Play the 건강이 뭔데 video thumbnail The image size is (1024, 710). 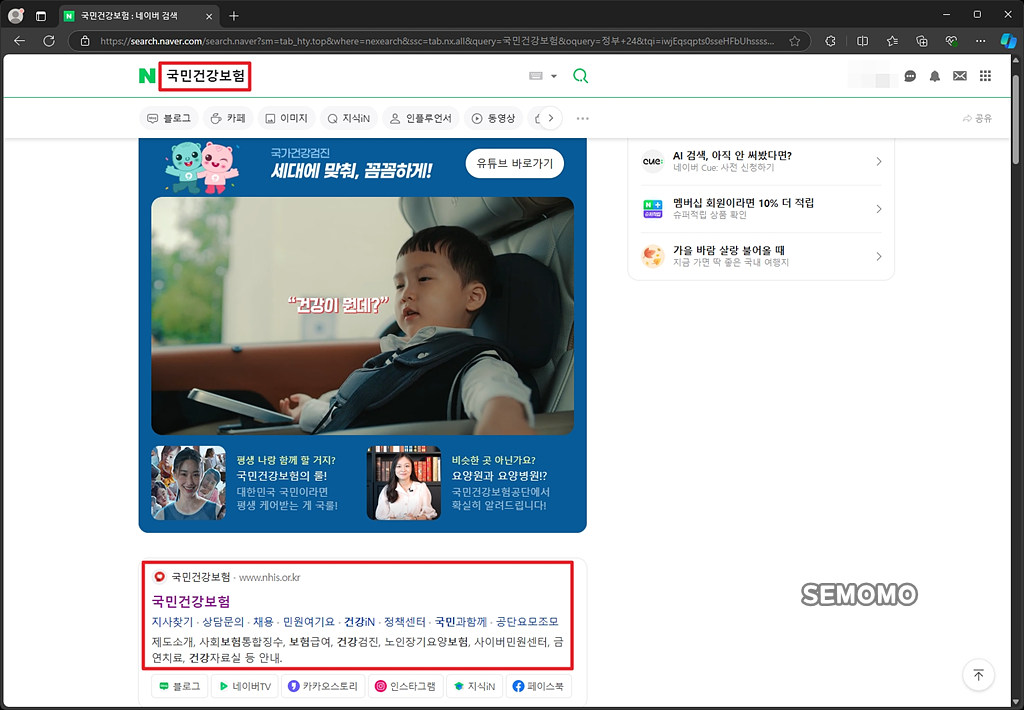tap(362, 316)
